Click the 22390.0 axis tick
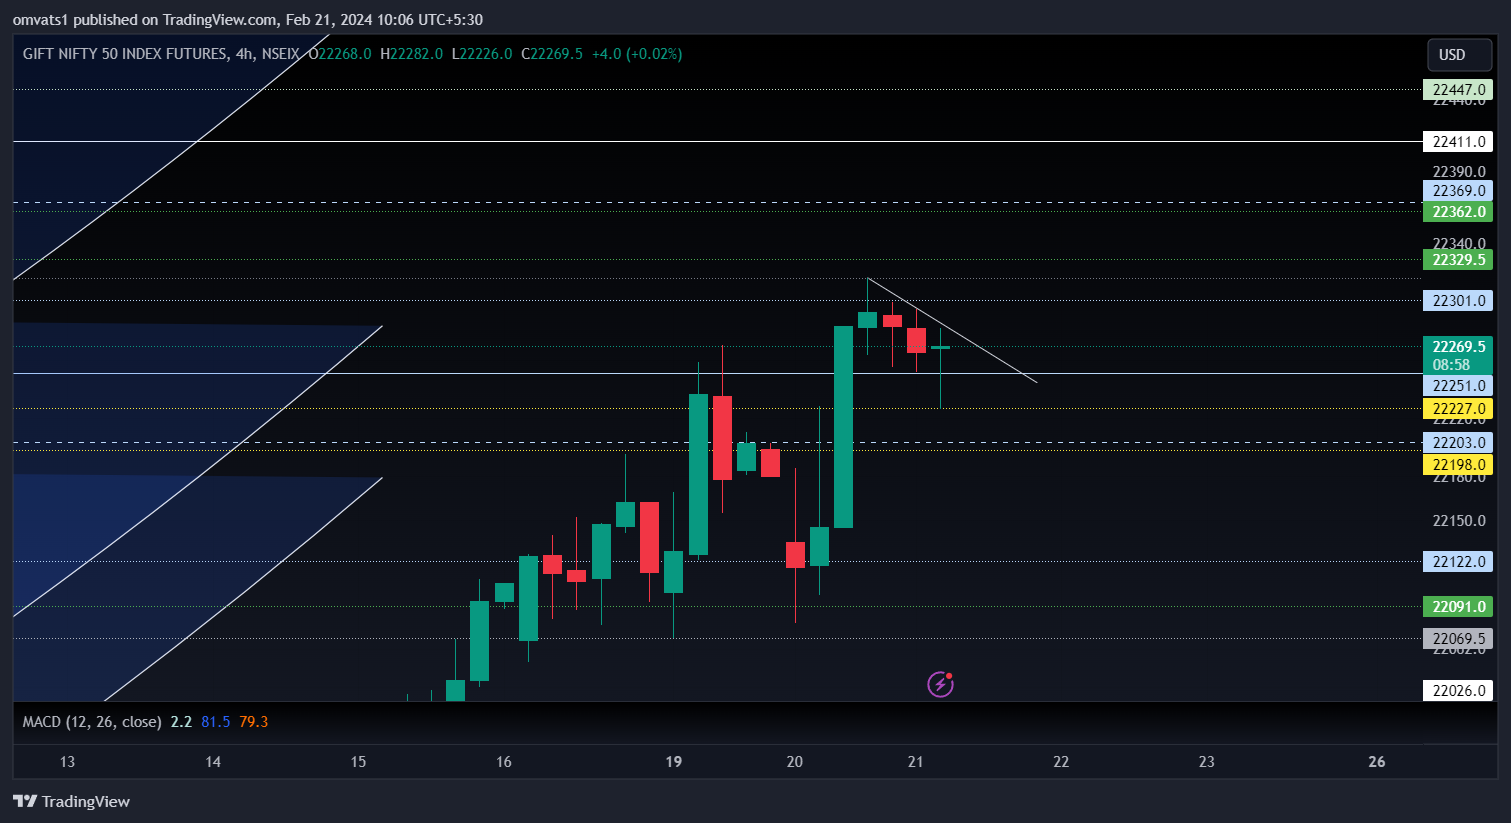 pyautogui.click(x=1459, y=172)
